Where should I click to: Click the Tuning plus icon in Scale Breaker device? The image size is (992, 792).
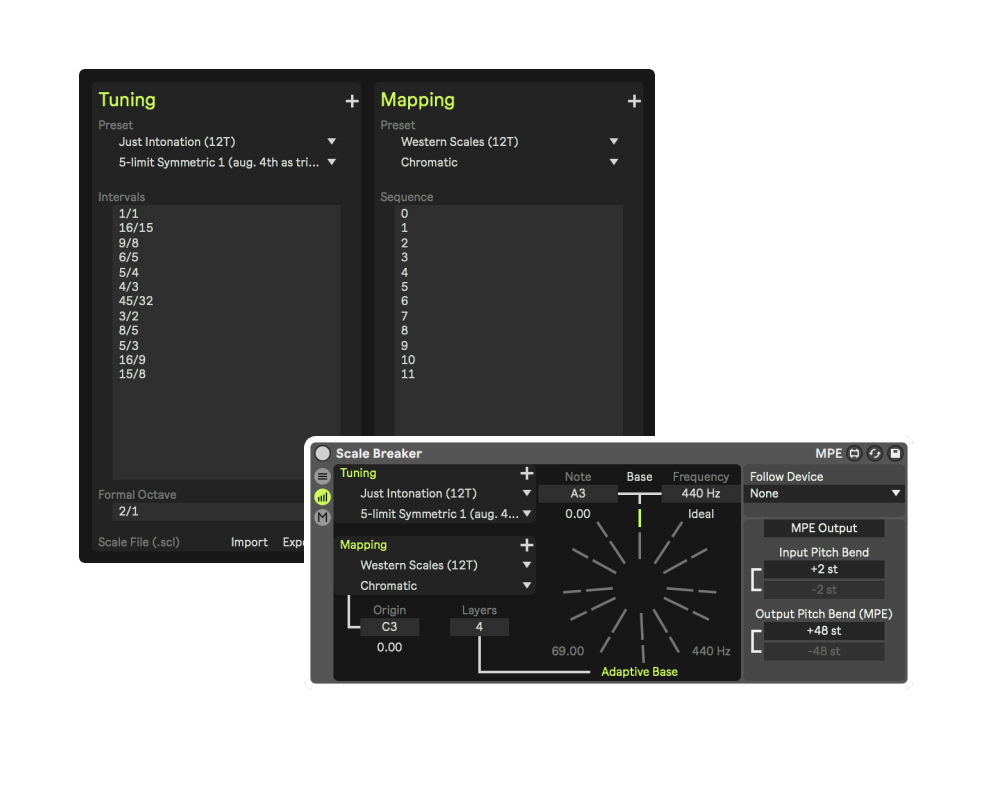point(526,473)
